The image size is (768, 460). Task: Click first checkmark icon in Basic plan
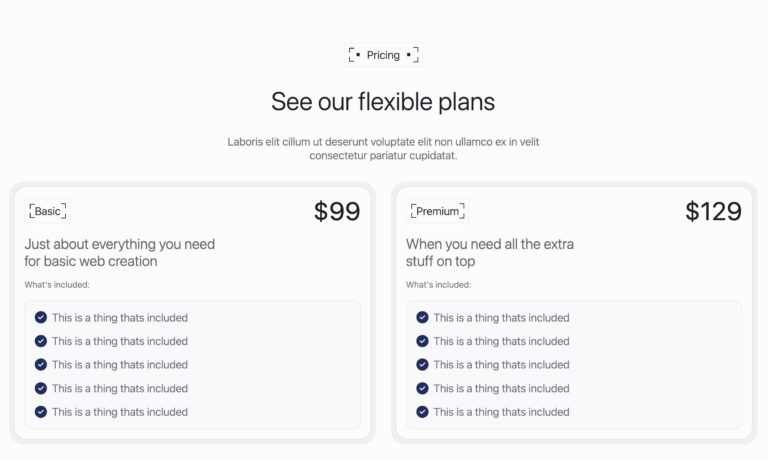(x=41, y=317)
